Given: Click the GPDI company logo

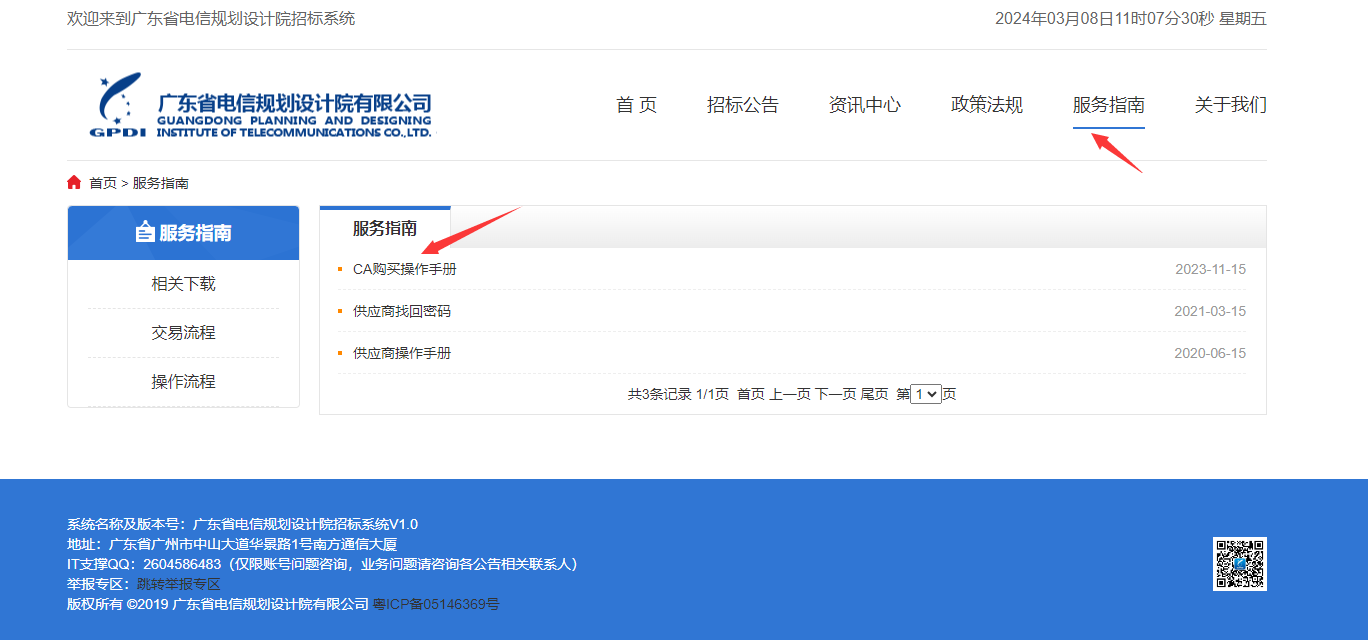Looking at the screenshot, I should (x=262, y=105).
